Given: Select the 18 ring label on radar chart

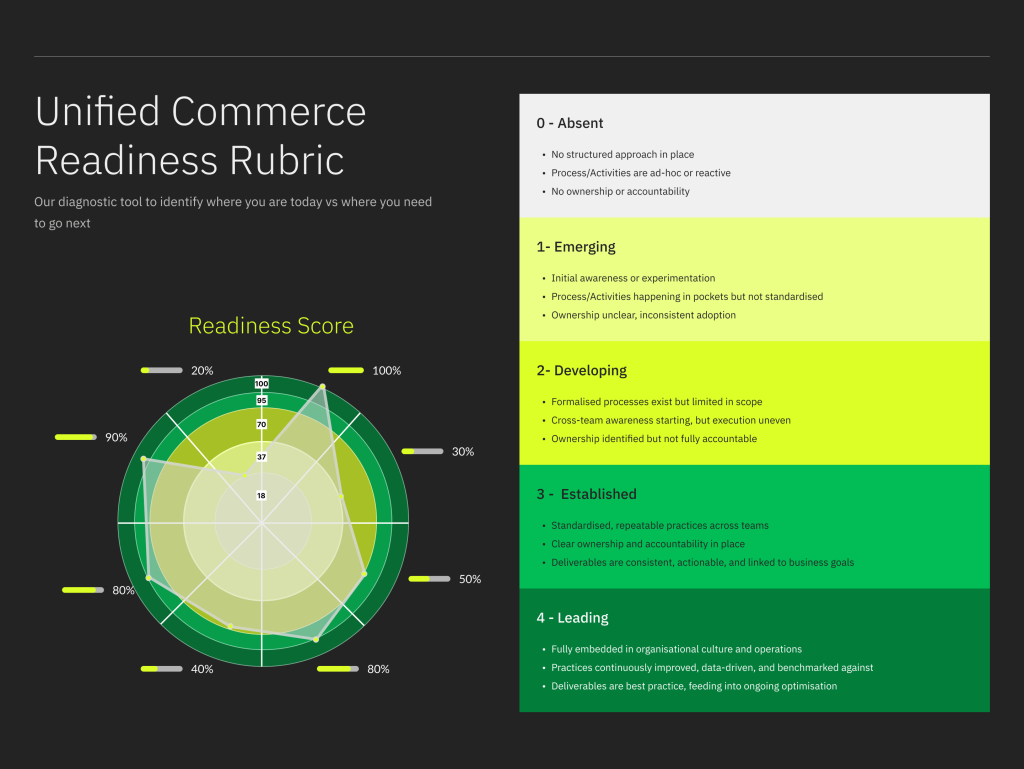Looking at the screenshot, I should point(262,495).
